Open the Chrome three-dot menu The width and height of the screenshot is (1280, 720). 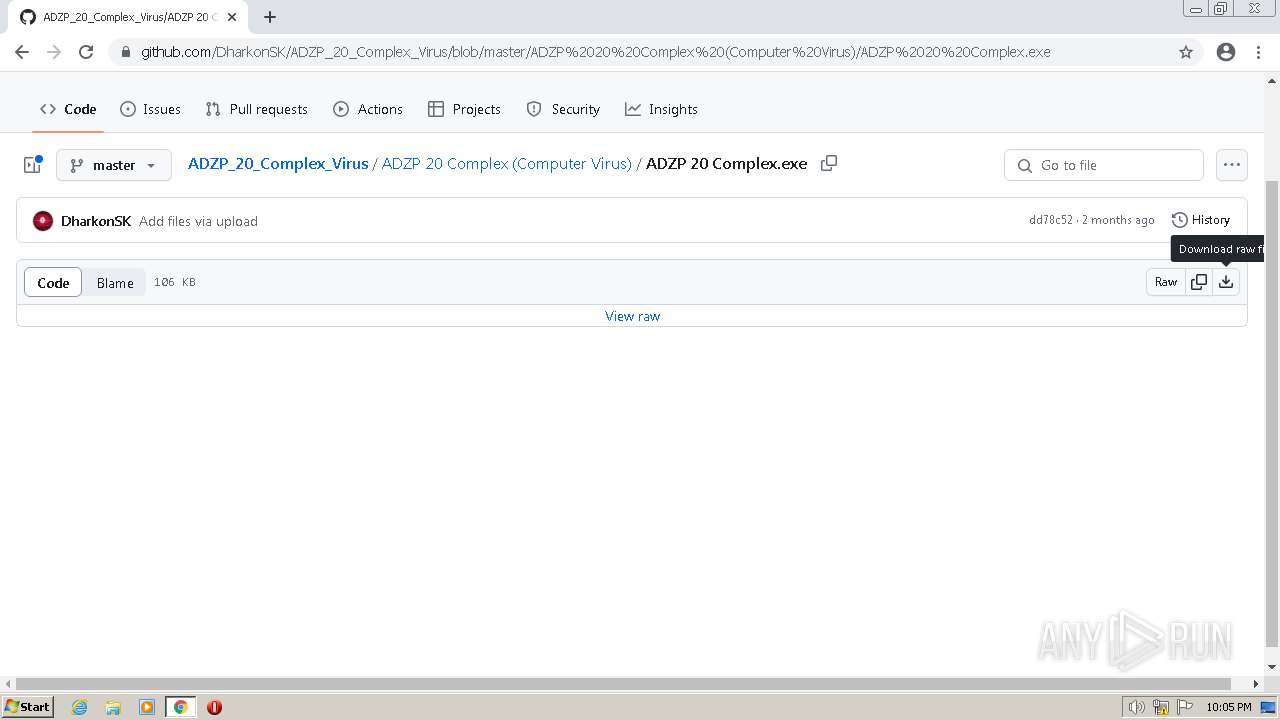click(x=1258, y=52)
